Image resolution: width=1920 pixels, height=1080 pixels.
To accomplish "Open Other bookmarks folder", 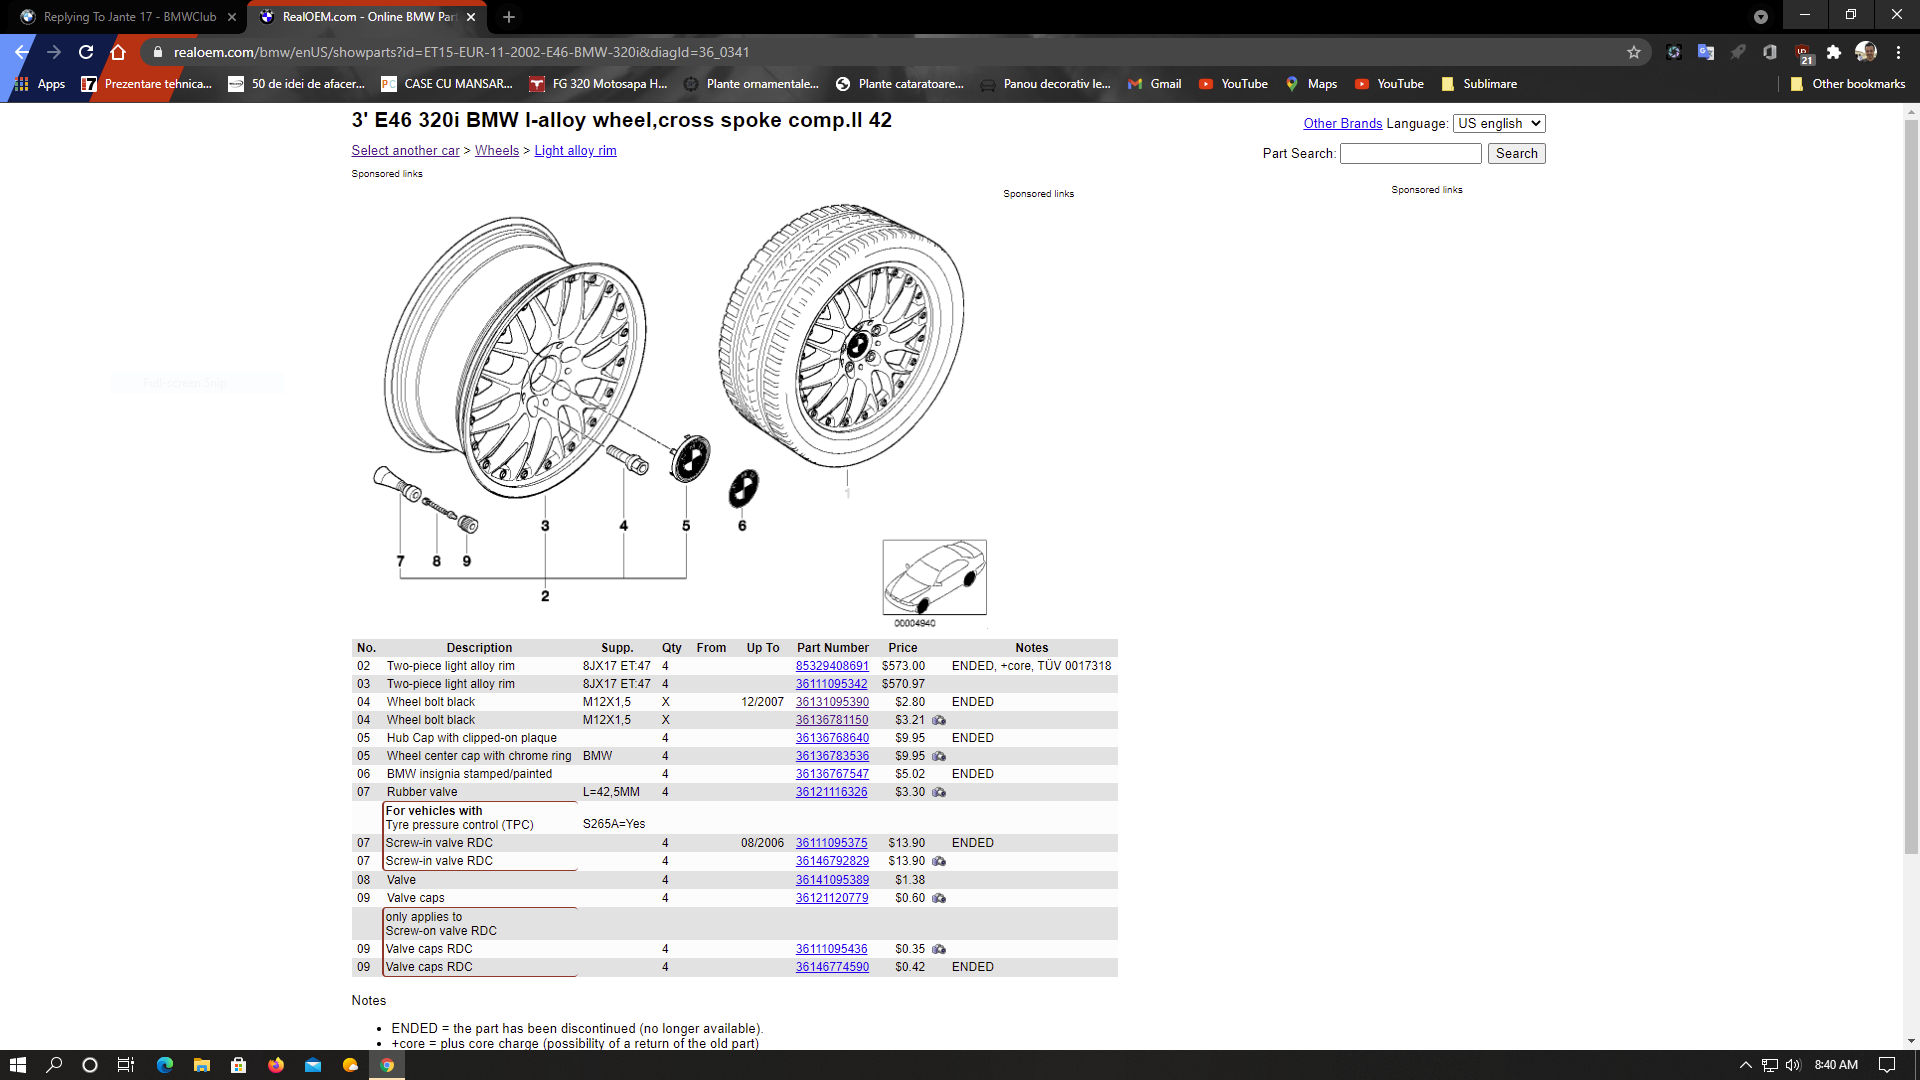I will 1848,84.
